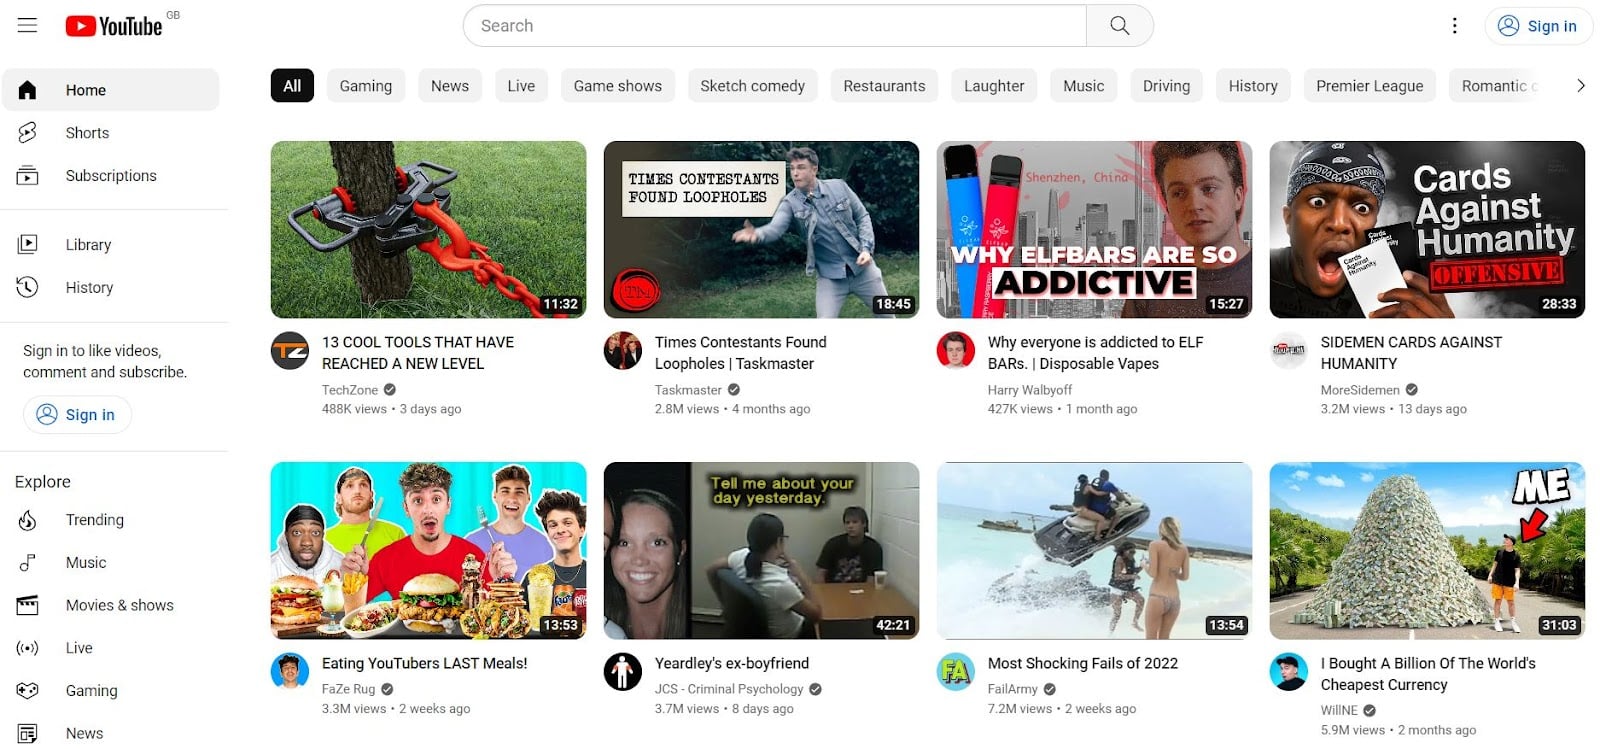The image size is (1600, 749).
Task: Click the Live broadcast icon in sidebar
Action: [x=27, y=648]
